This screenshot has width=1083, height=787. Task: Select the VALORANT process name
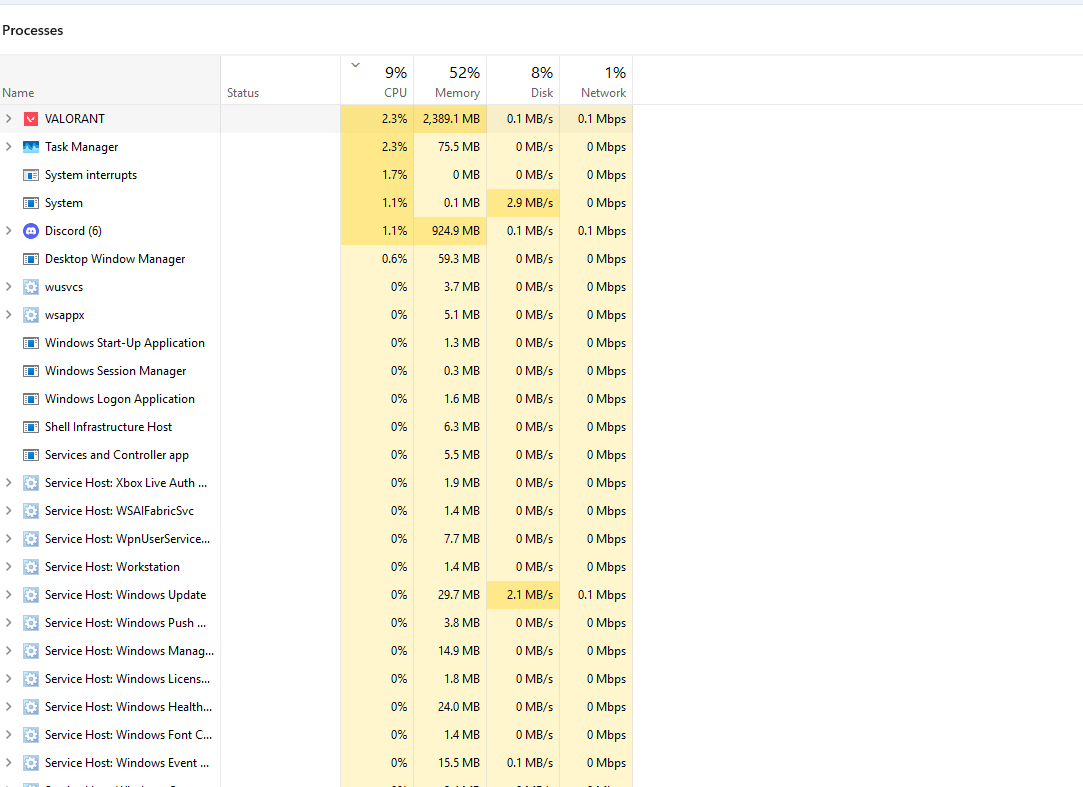tap(75, 119)
